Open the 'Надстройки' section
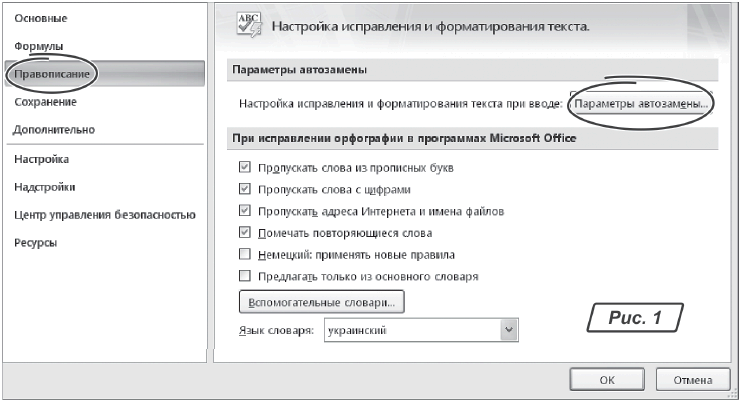The width and height of the screenshot is (740, 402). pyautogui.click(x=45, y=186)
